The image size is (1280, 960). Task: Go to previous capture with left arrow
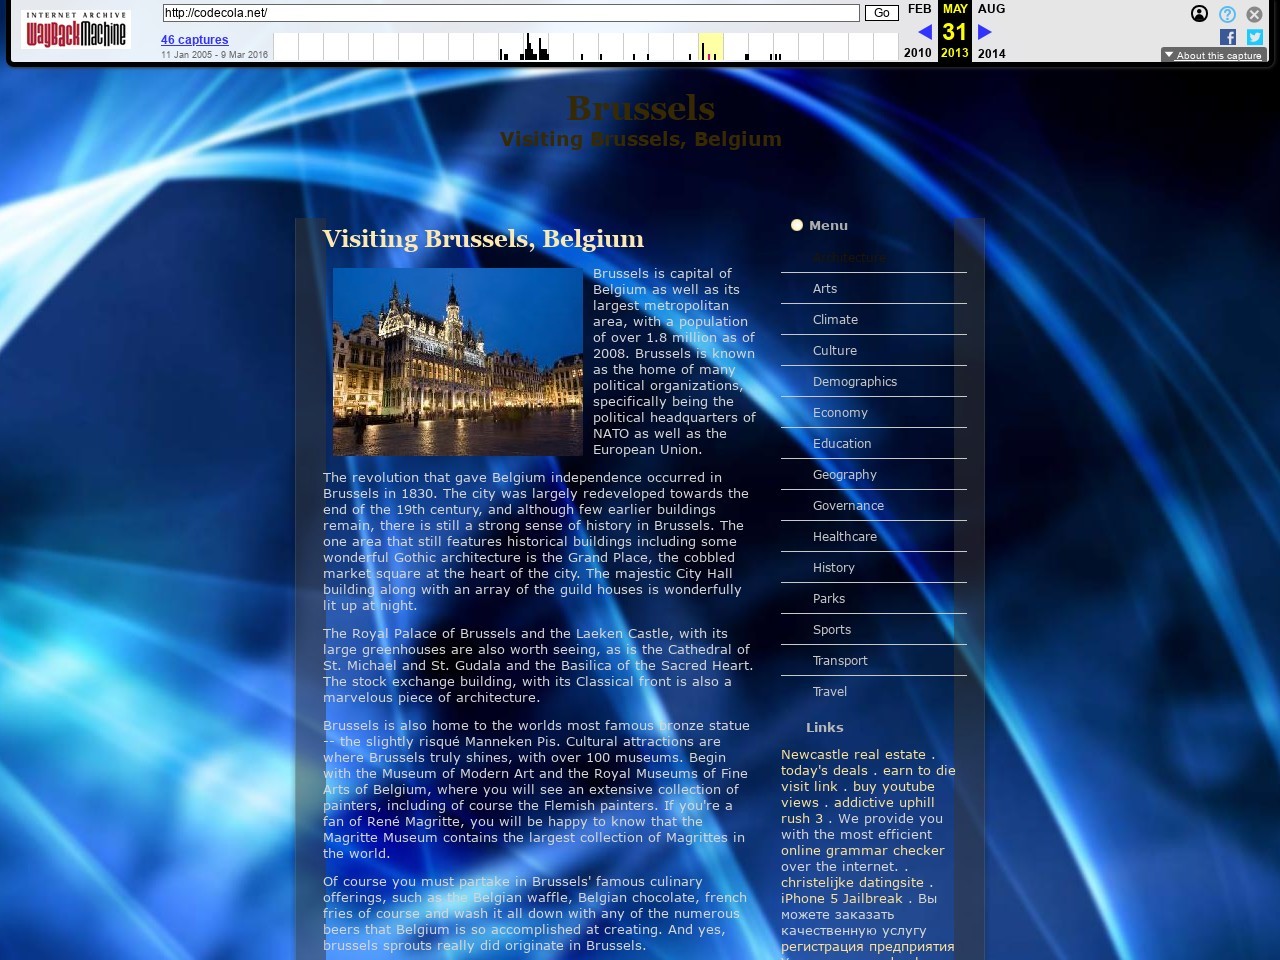point(925,32)
